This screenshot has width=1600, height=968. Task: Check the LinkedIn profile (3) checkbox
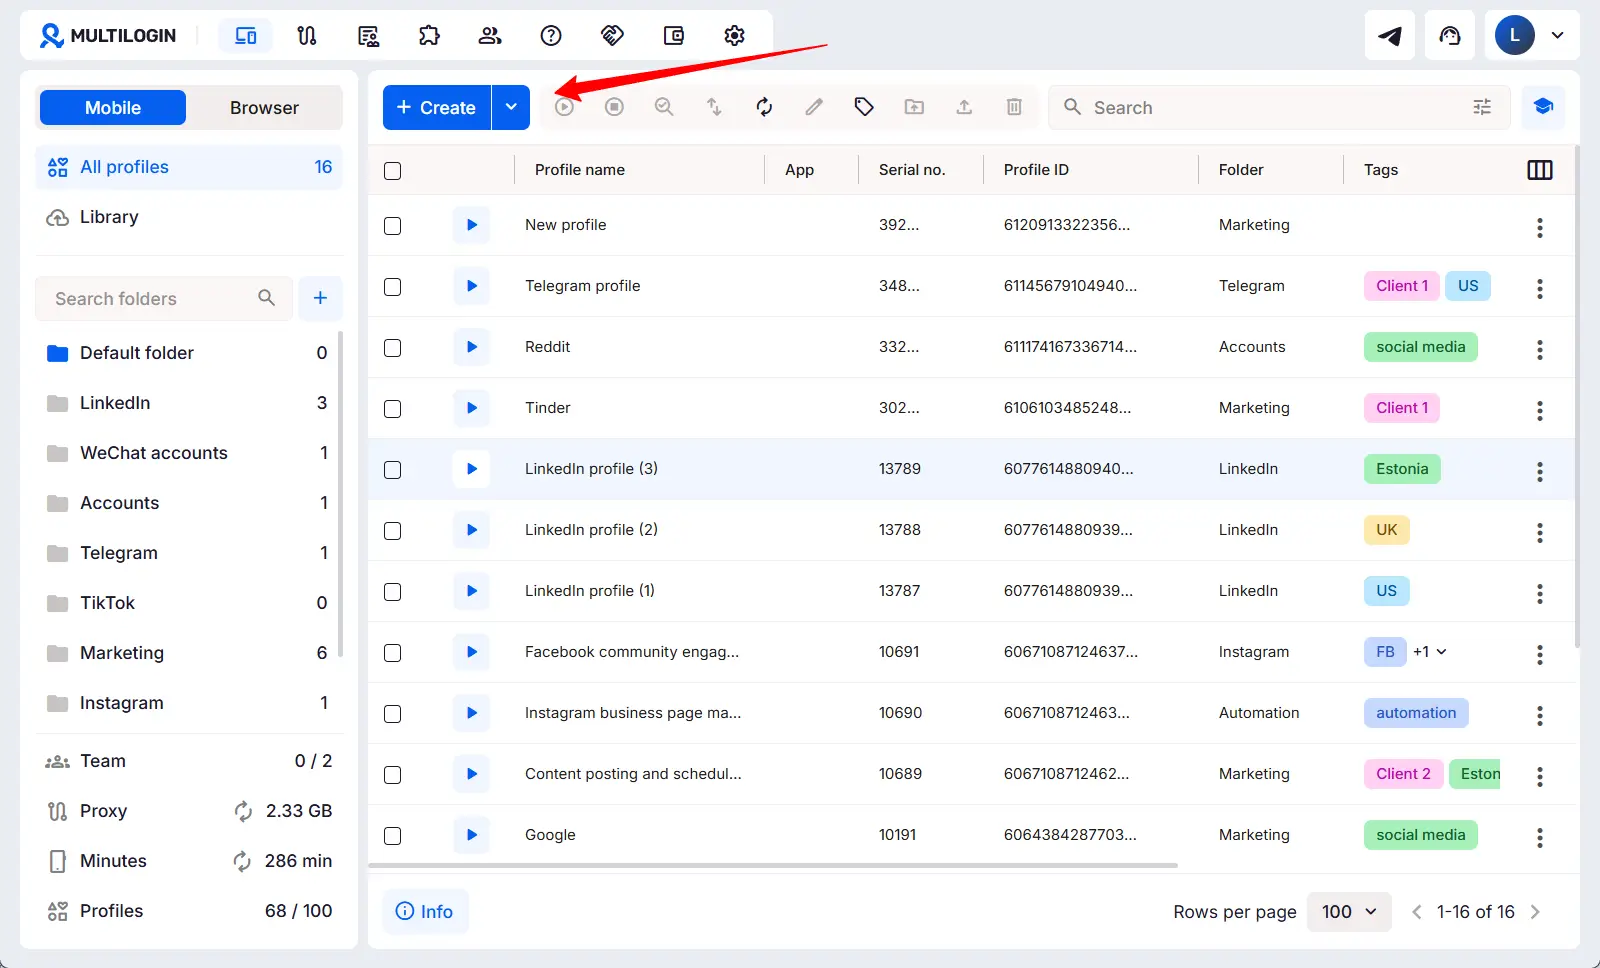coord(393,470)
